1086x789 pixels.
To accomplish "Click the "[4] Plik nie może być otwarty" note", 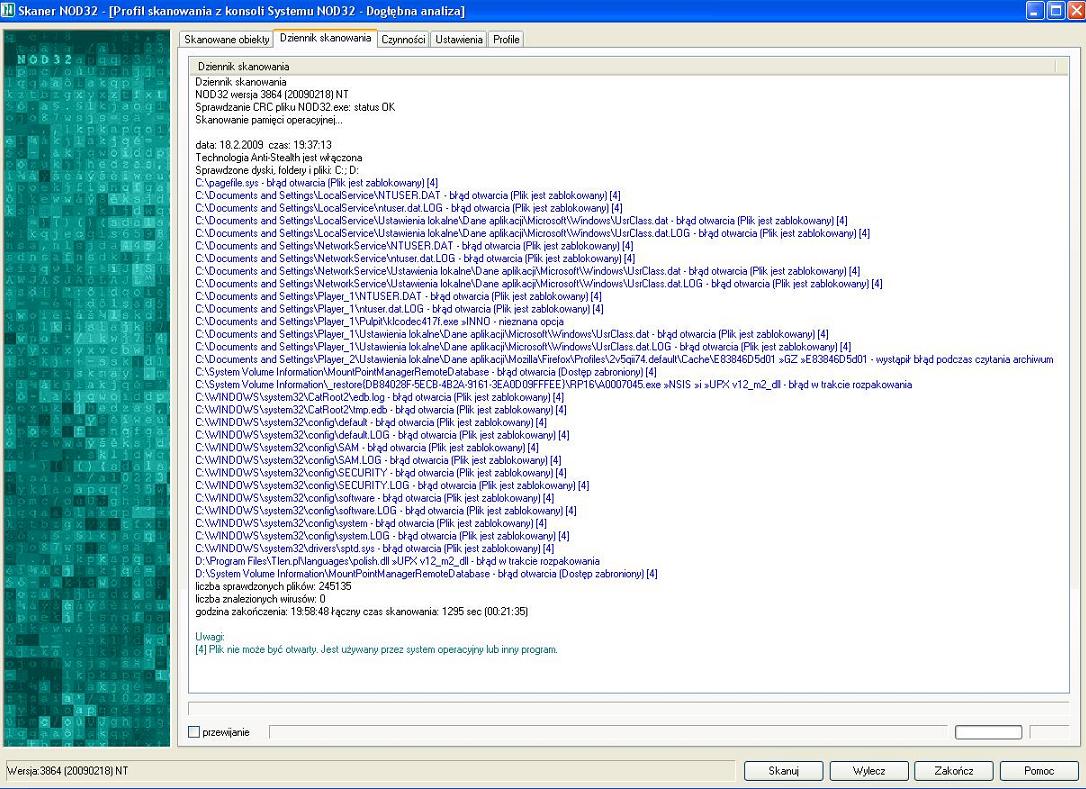I will pyautogui.click(x=376, y=649).
